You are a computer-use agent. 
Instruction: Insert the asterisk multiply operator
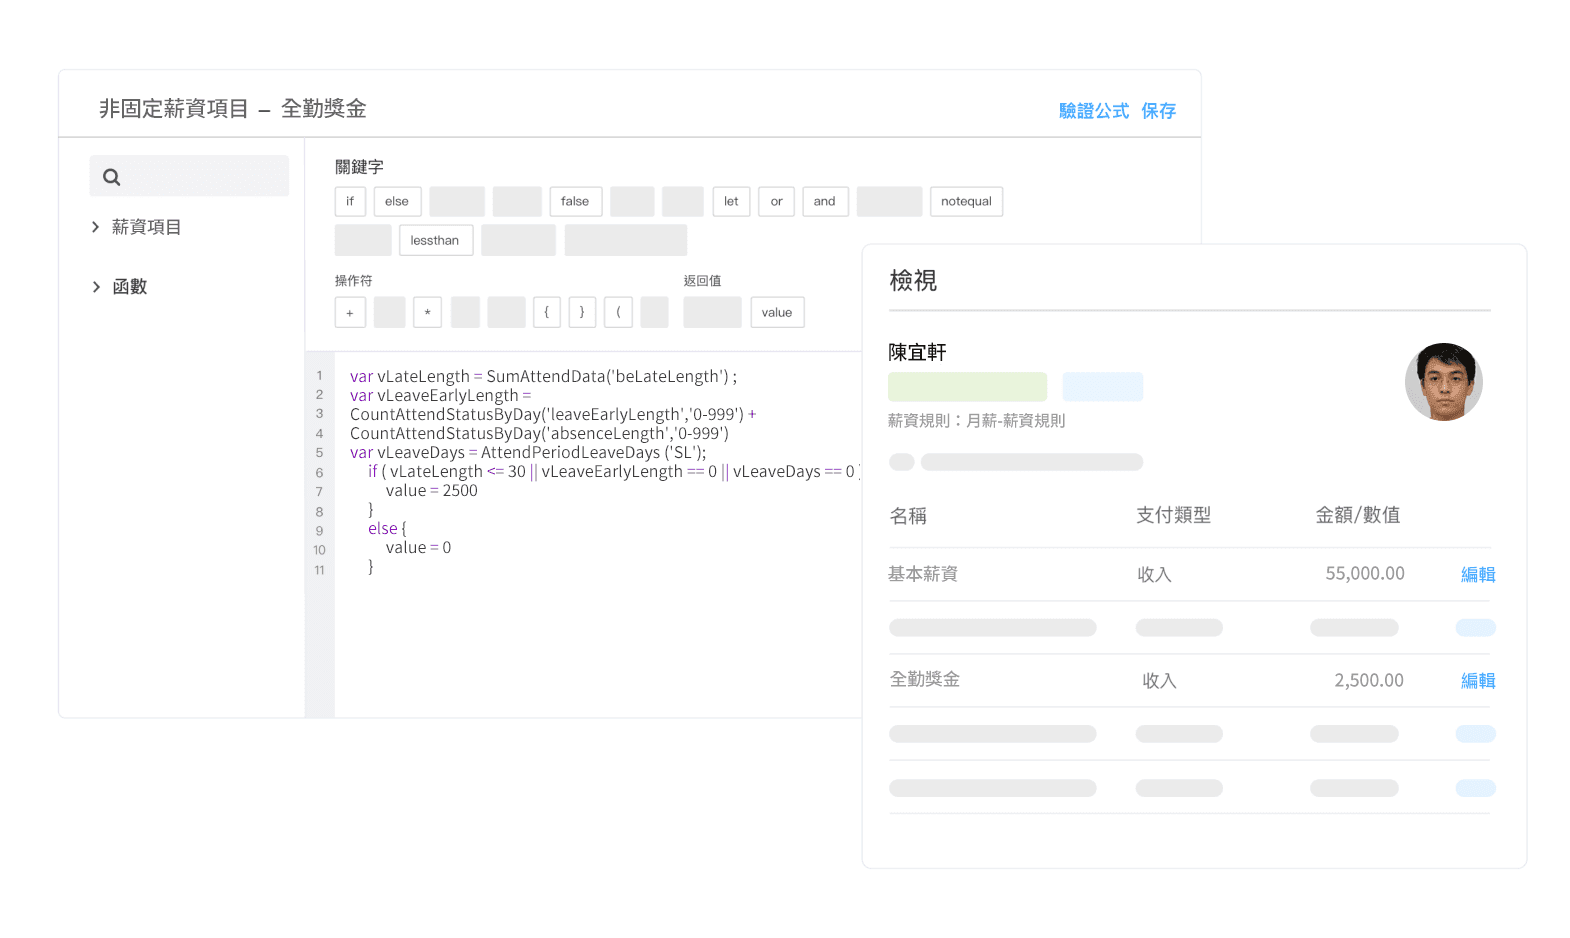click(x=427, y=312)
